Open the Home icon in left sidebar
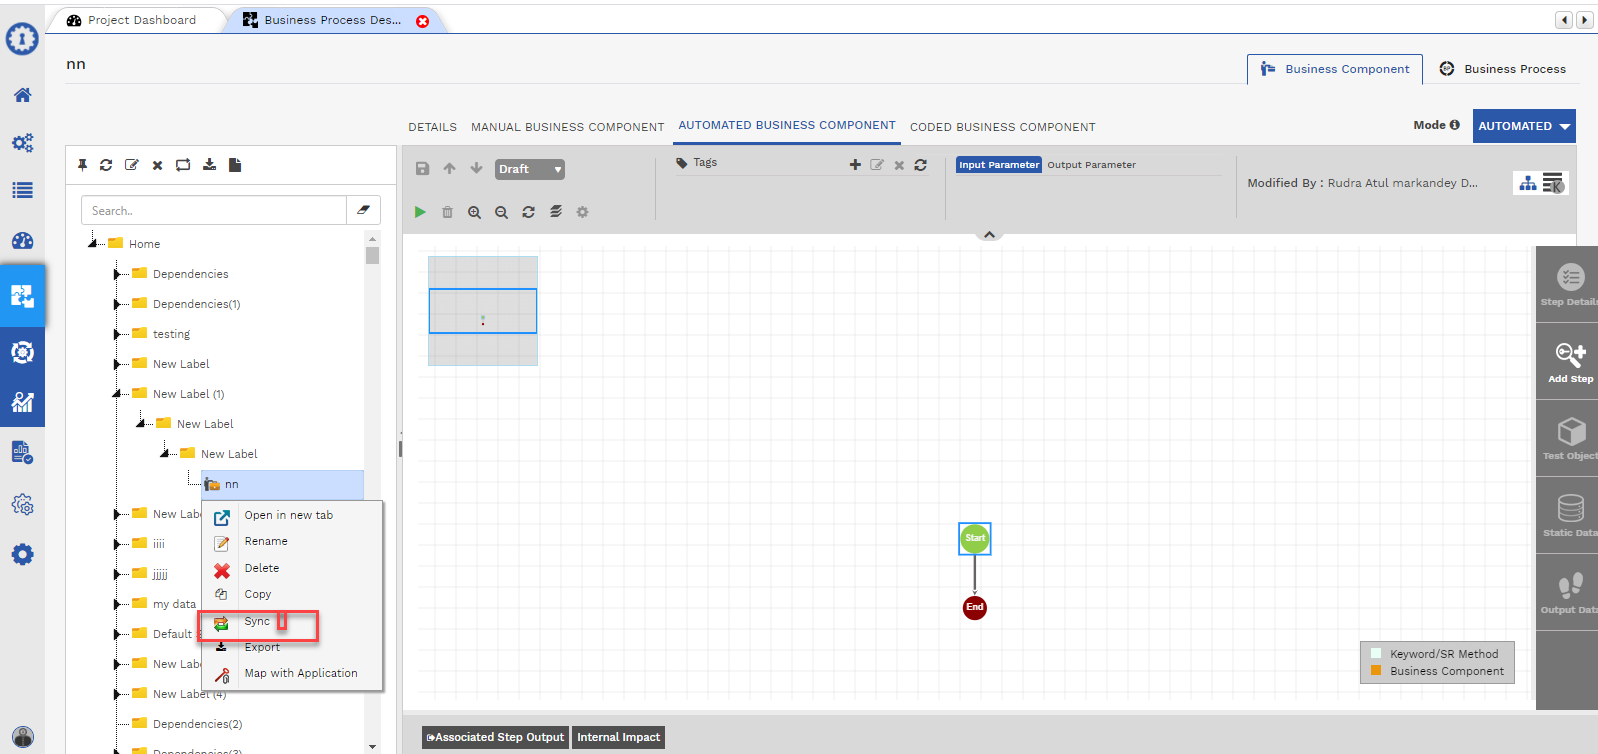The height and width of the screenshot is (754, 1598). coord(22,95)
